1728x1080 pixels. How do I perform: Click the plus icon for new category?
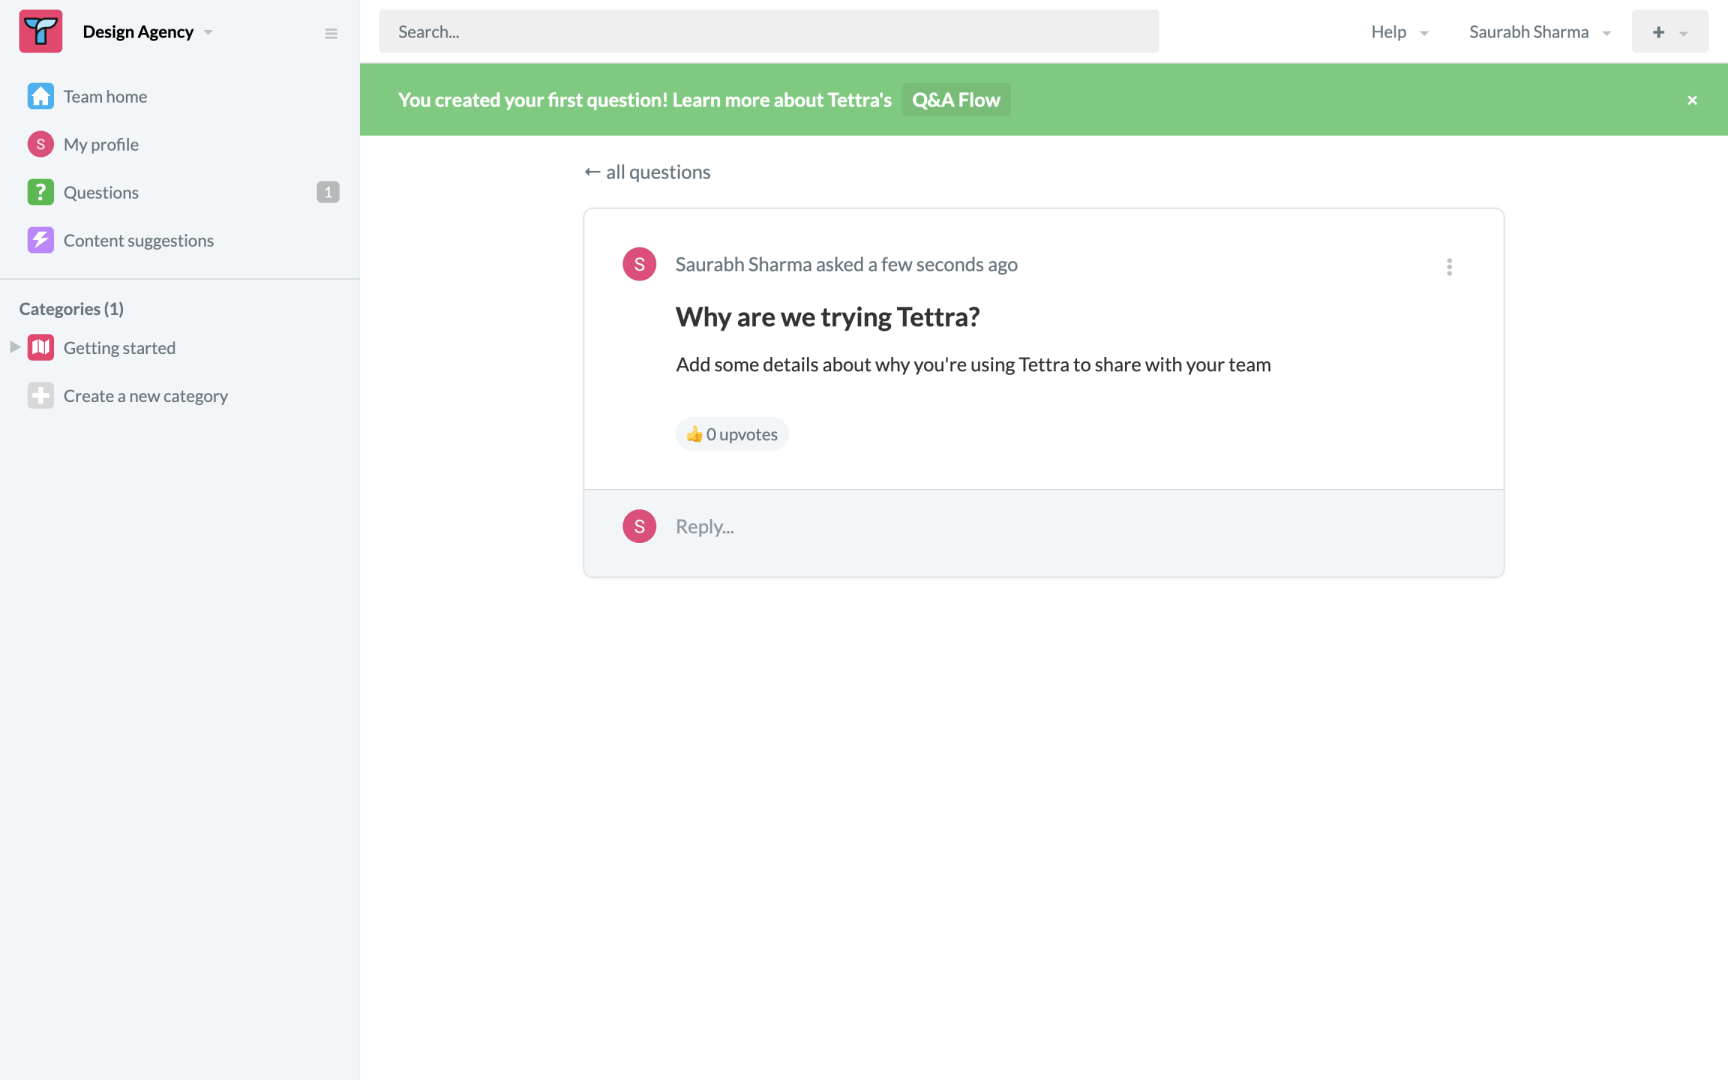[x=41, y=396]
